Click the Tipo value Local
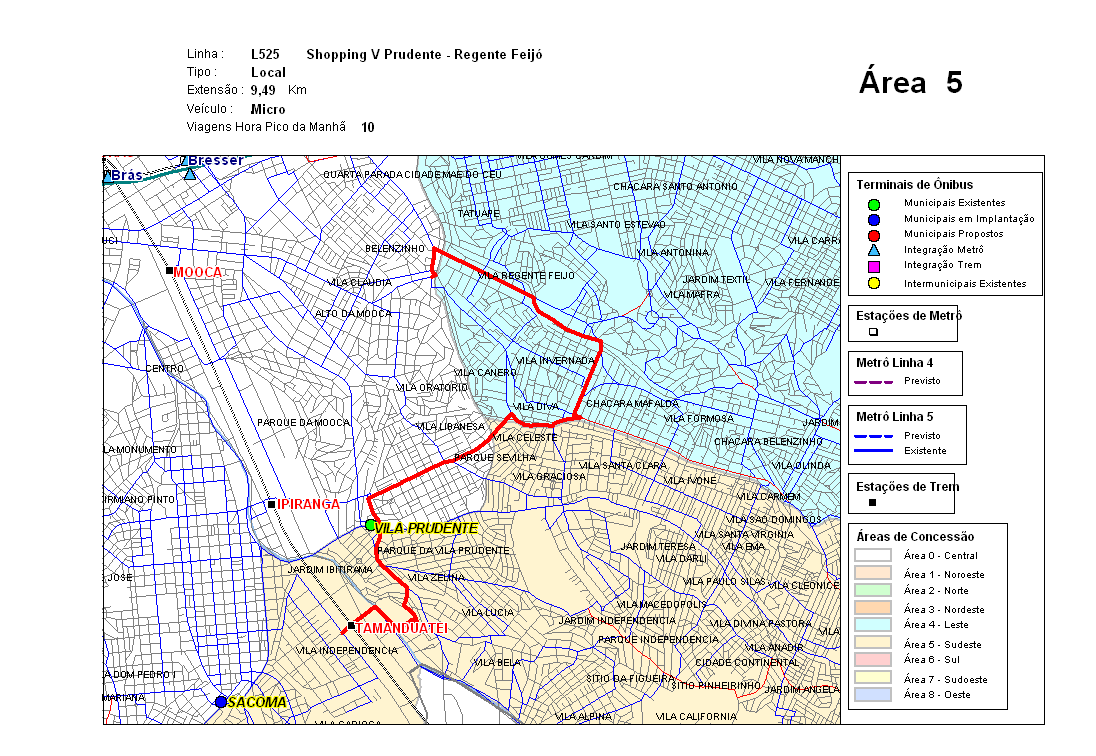Viewport: 1096px width, 756px height. tap(268, 73)
